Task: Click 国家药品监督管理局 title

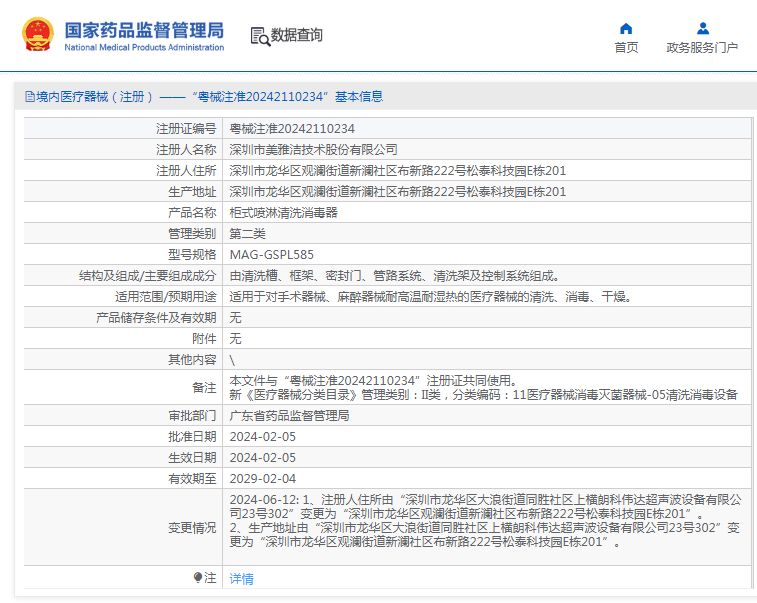Action: (x=144, y=30)
